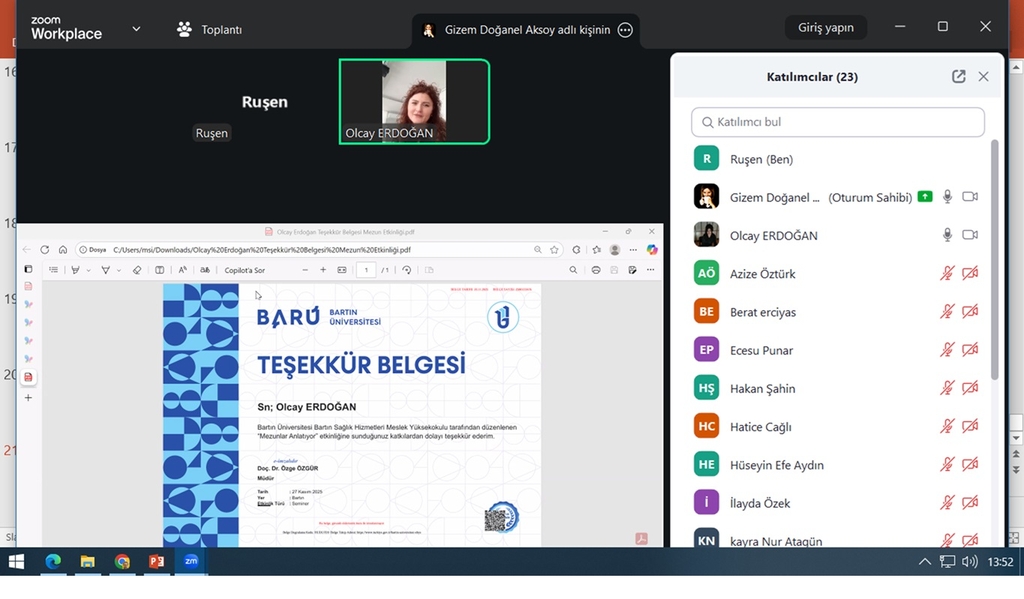Click Hakan Şahin's muted microphone icon

[947, 388]
